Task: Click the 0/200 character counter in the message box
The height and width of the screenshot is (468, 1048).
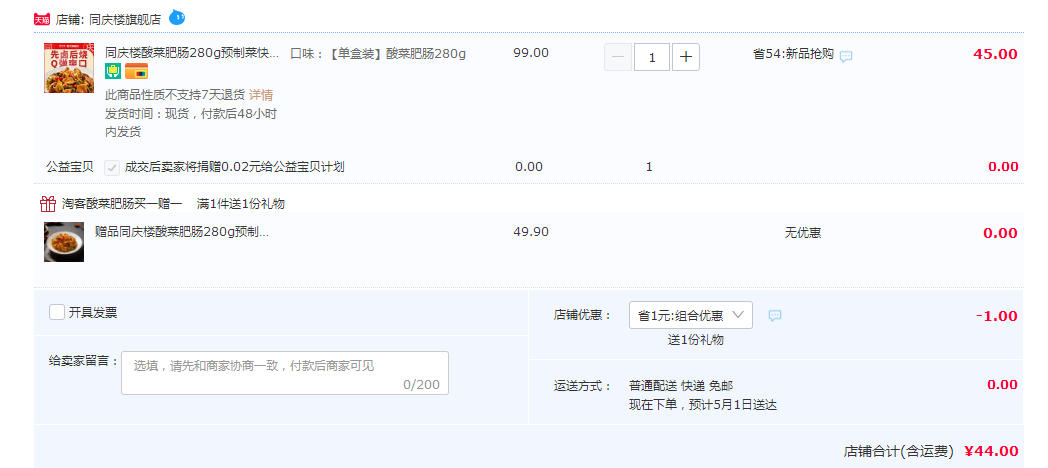Action: (421, 384)
